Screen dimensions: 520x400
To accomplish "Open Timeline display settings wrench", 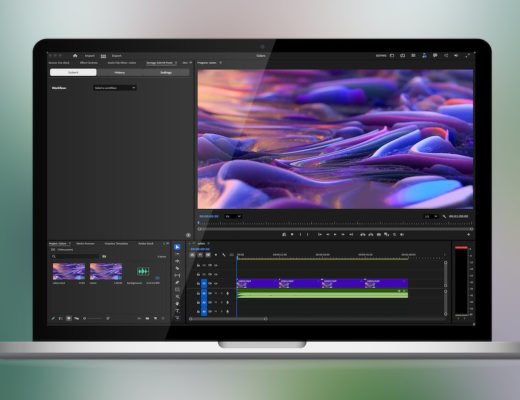I will pos(224,255).
